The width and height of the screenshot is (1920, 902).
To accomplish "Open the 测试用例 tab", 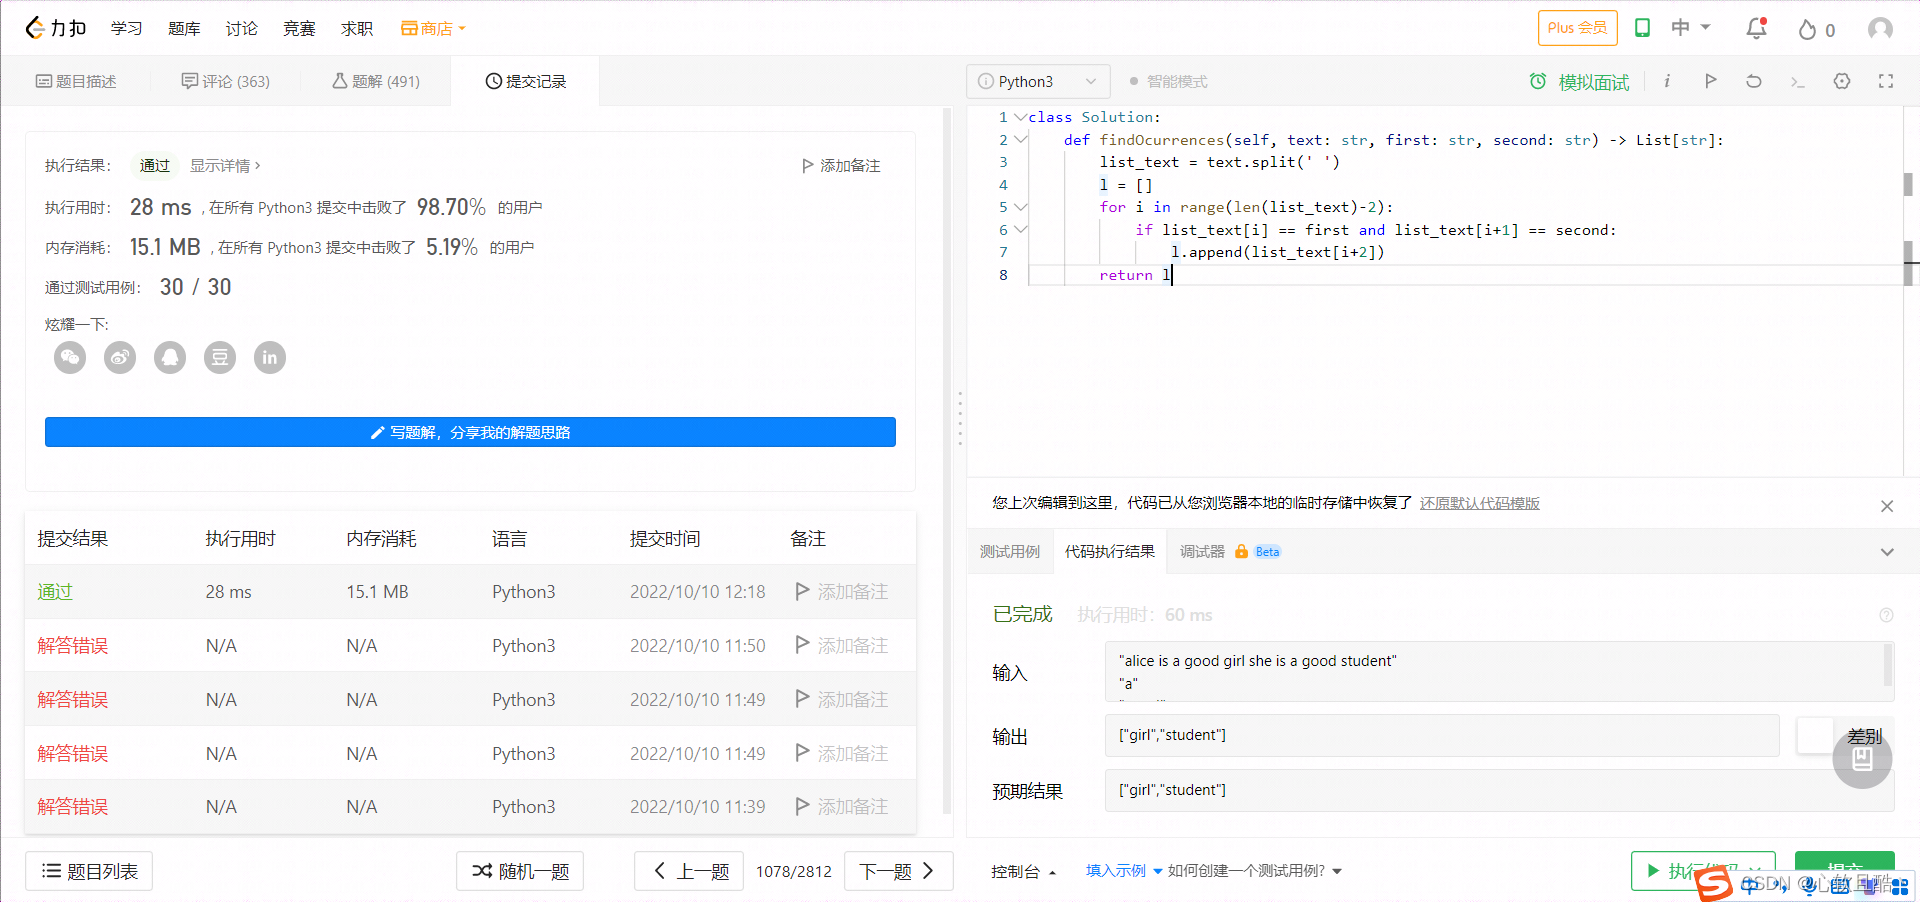I will point(1010,551).
